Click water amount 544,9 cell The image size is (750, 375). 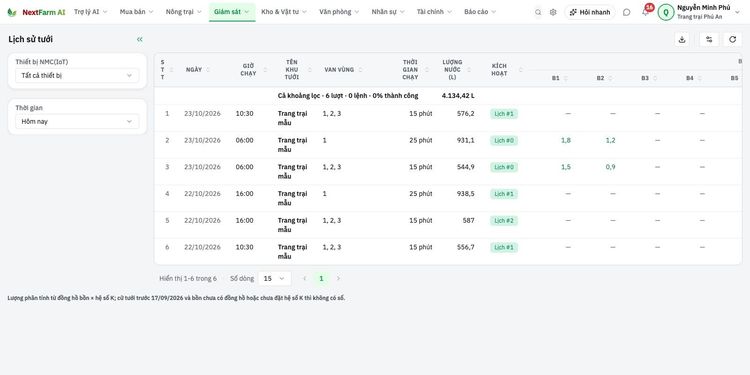tap(466, 167)
